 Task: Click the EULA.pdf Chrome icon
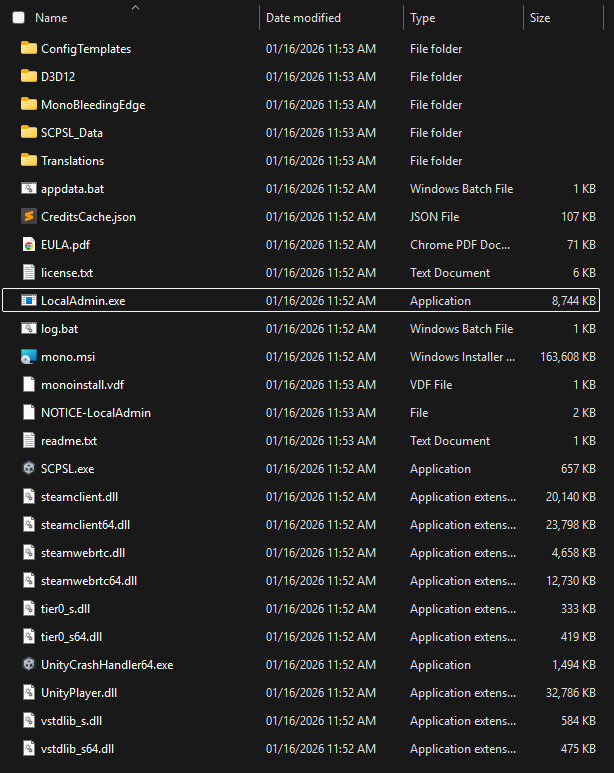point(29,245)
